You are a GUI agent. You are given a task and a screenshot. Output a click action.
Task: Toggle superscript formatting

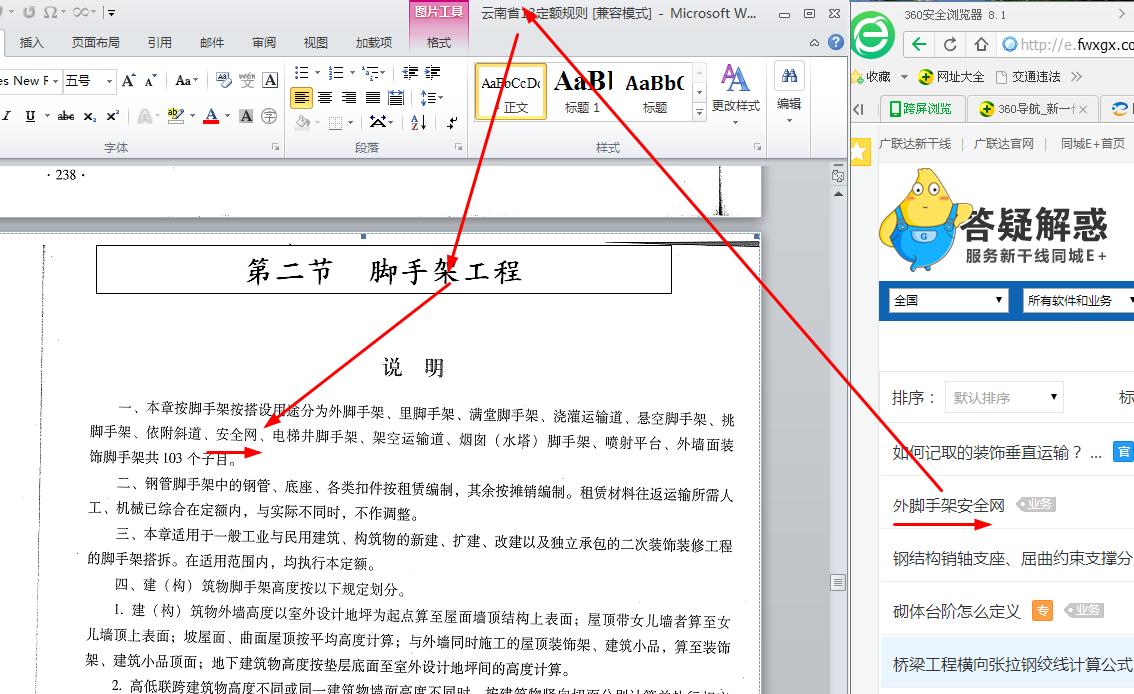pos(112,116)
